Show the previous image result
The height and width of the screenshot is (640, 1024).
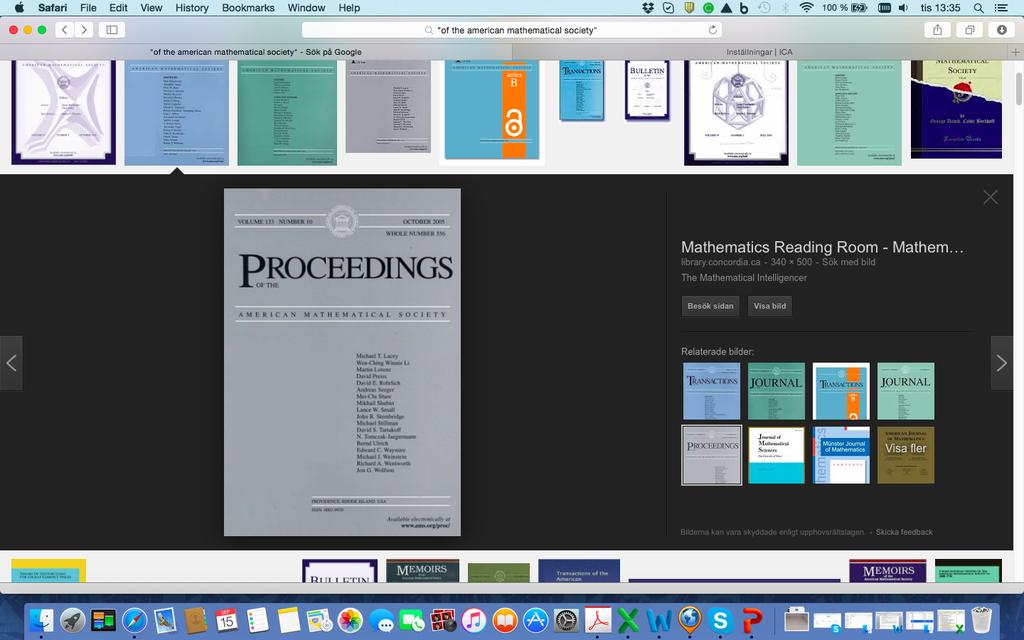pyautogui.click(x=11, y=363)
